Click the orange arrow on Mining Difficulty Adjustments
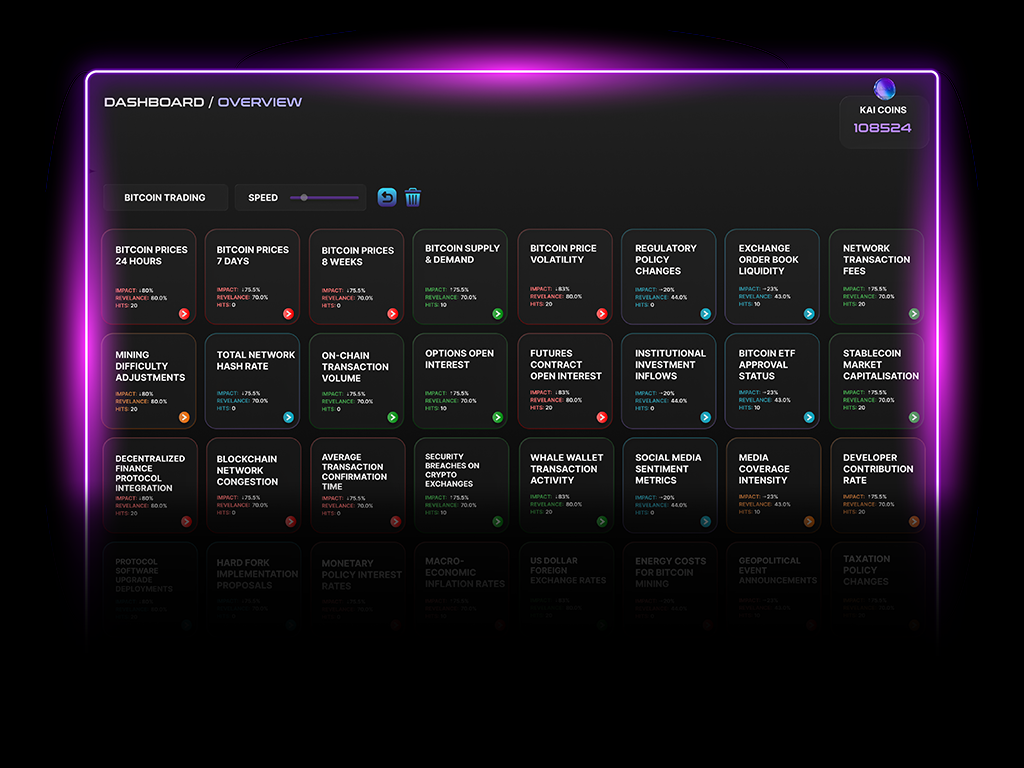Image resolution: width=1024 pixels, height=768 pixels. tap(184, 417)
